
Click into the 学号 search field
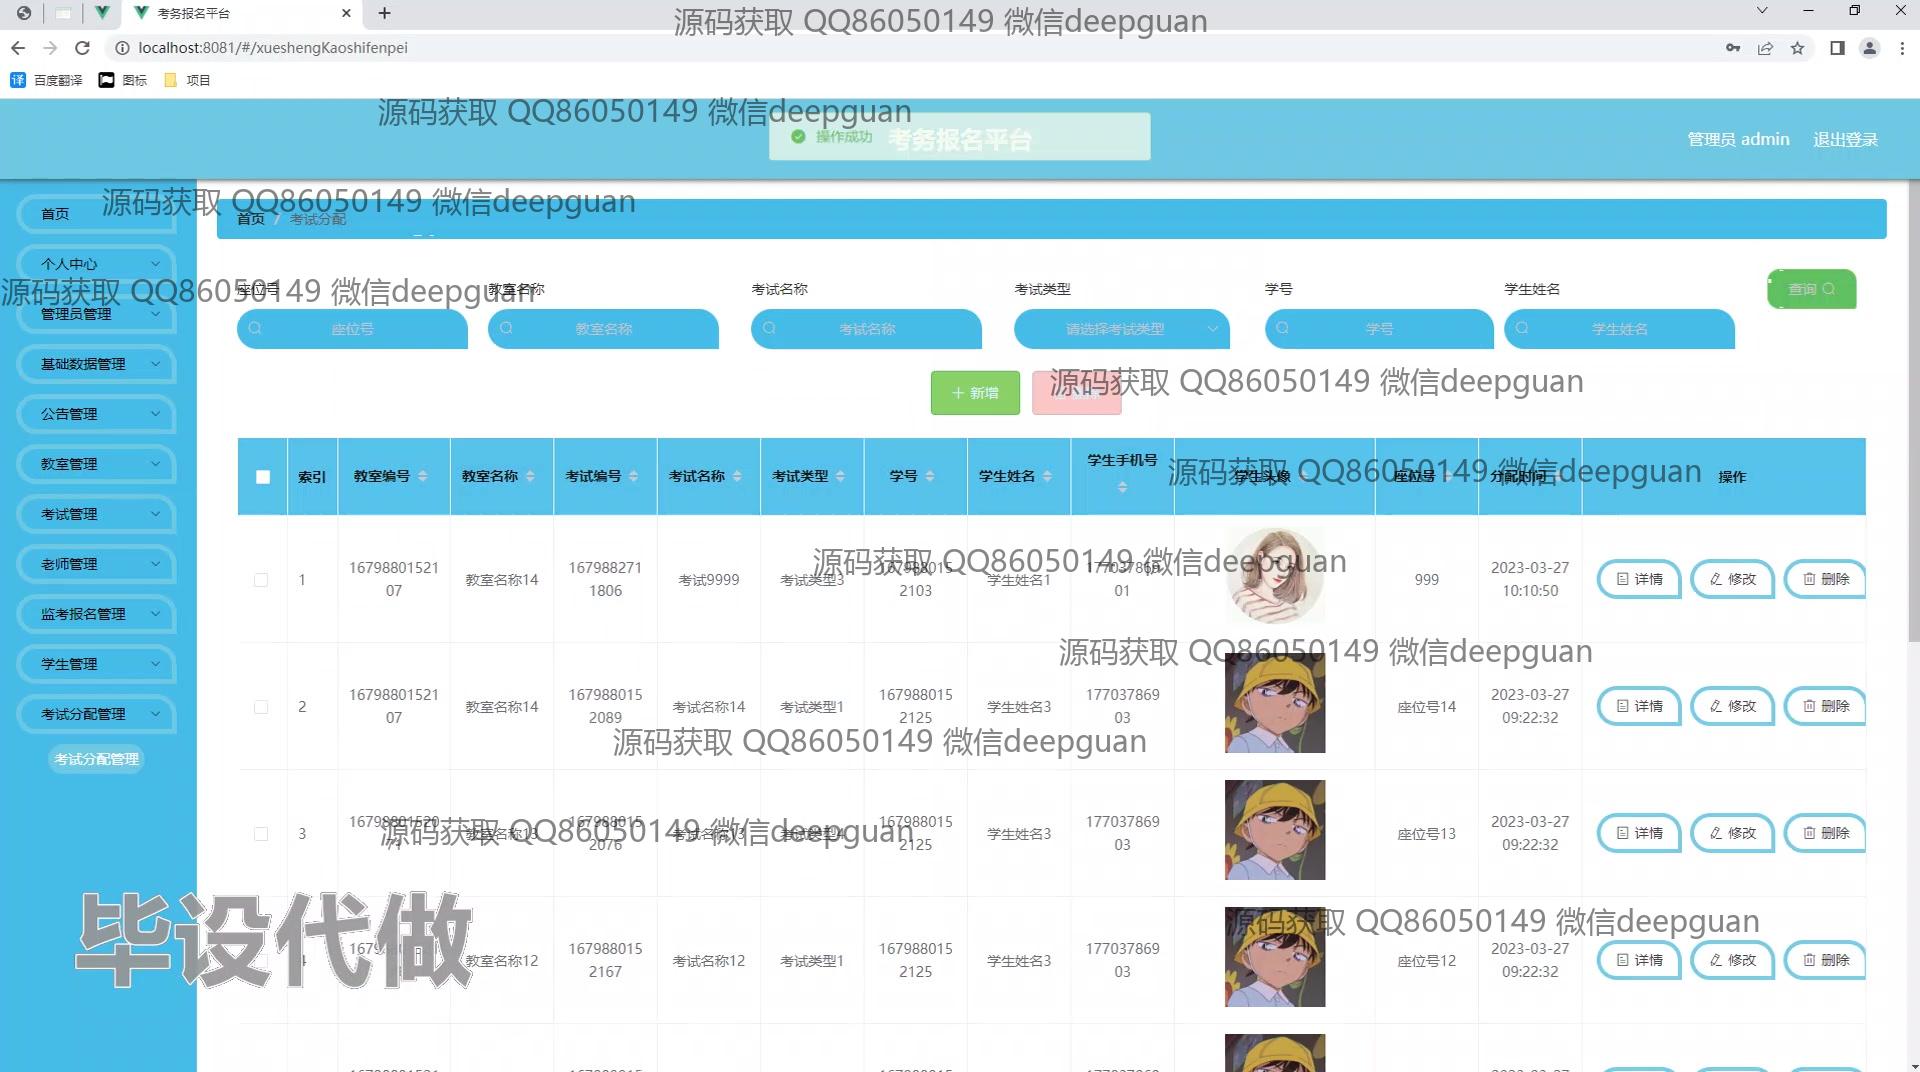pyautogui.click(x=1379, y=329)
